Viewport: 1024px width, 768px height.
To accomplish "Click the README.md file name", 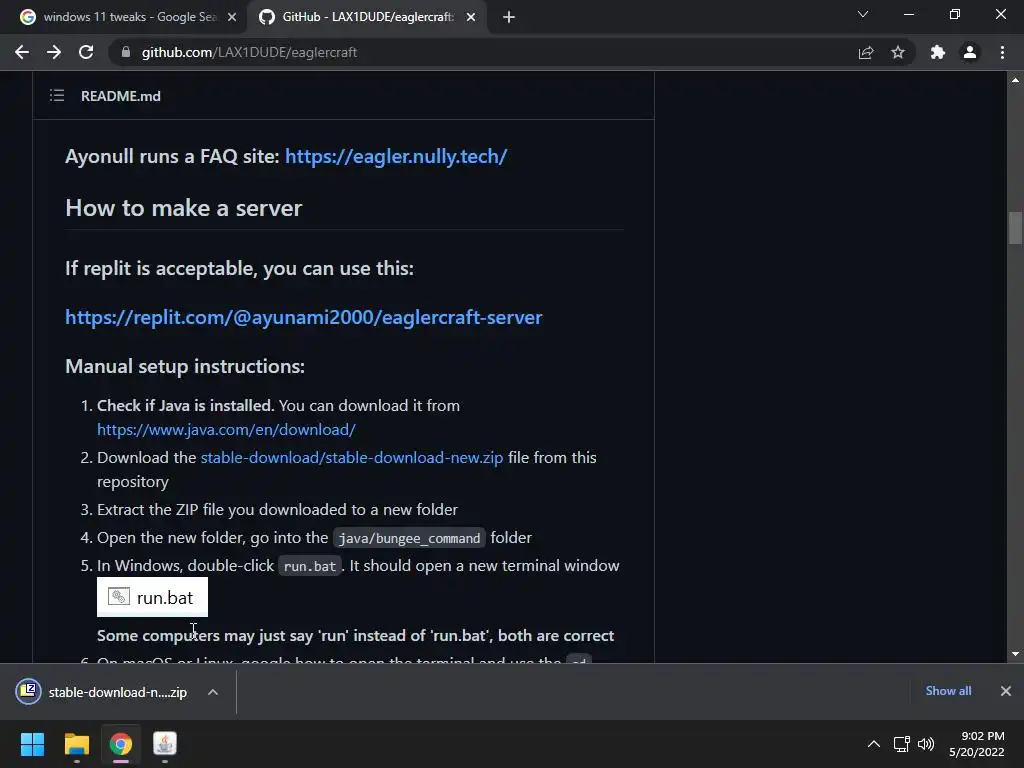I will (x=121, y=96).
